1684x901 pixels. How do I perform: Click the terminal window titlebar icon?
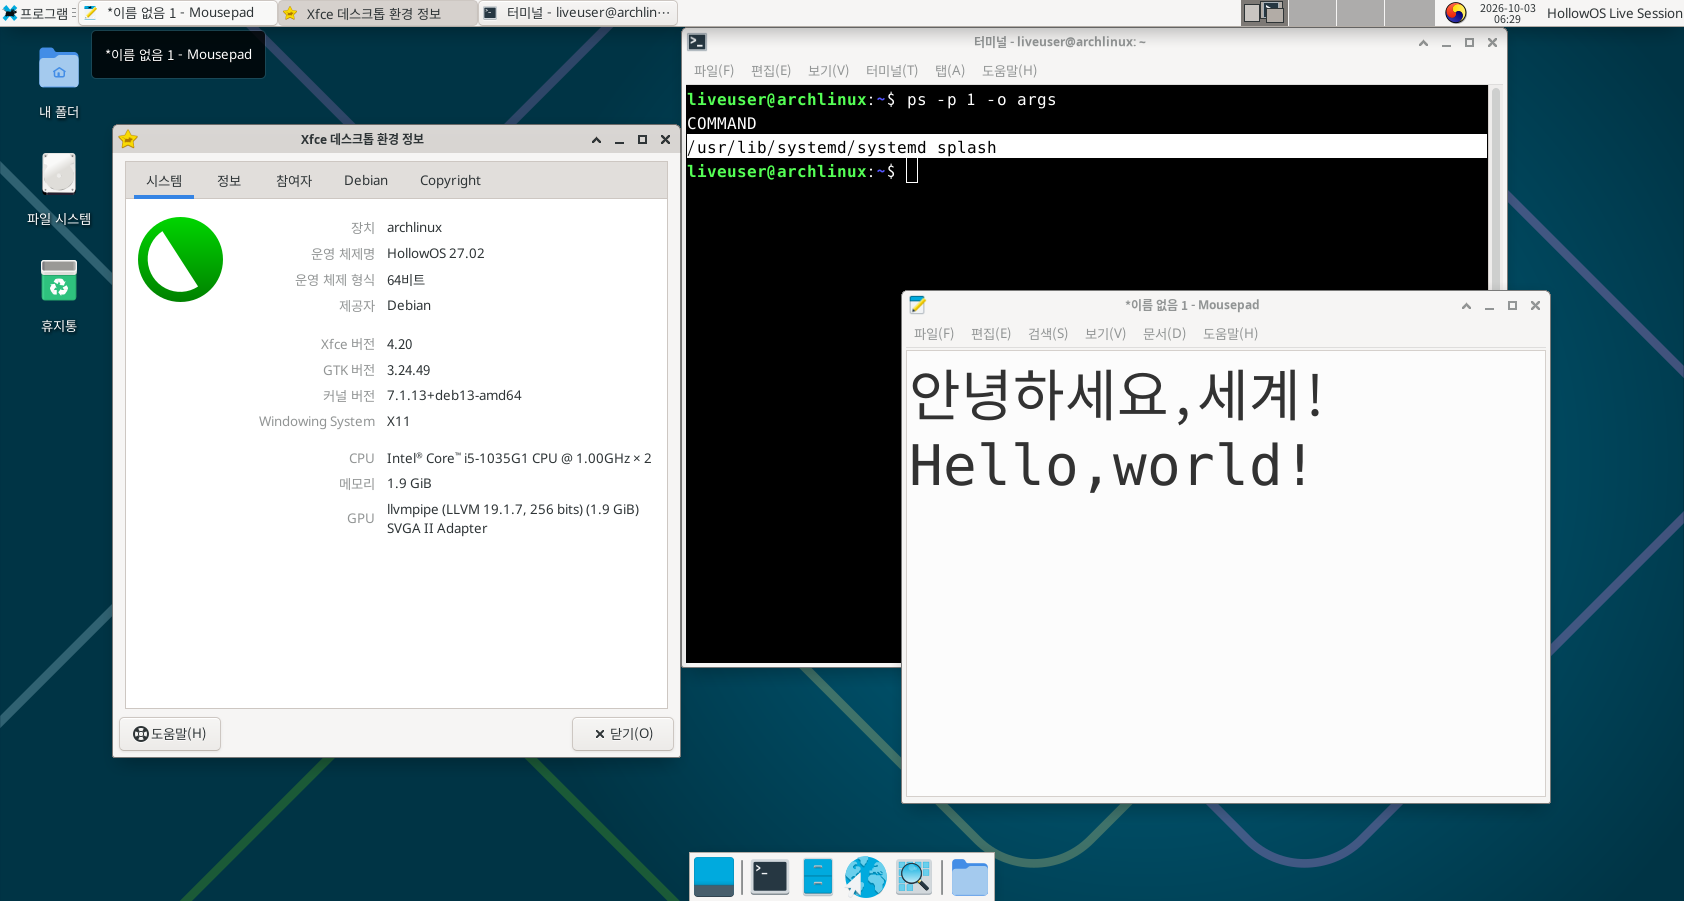point(698,42)
